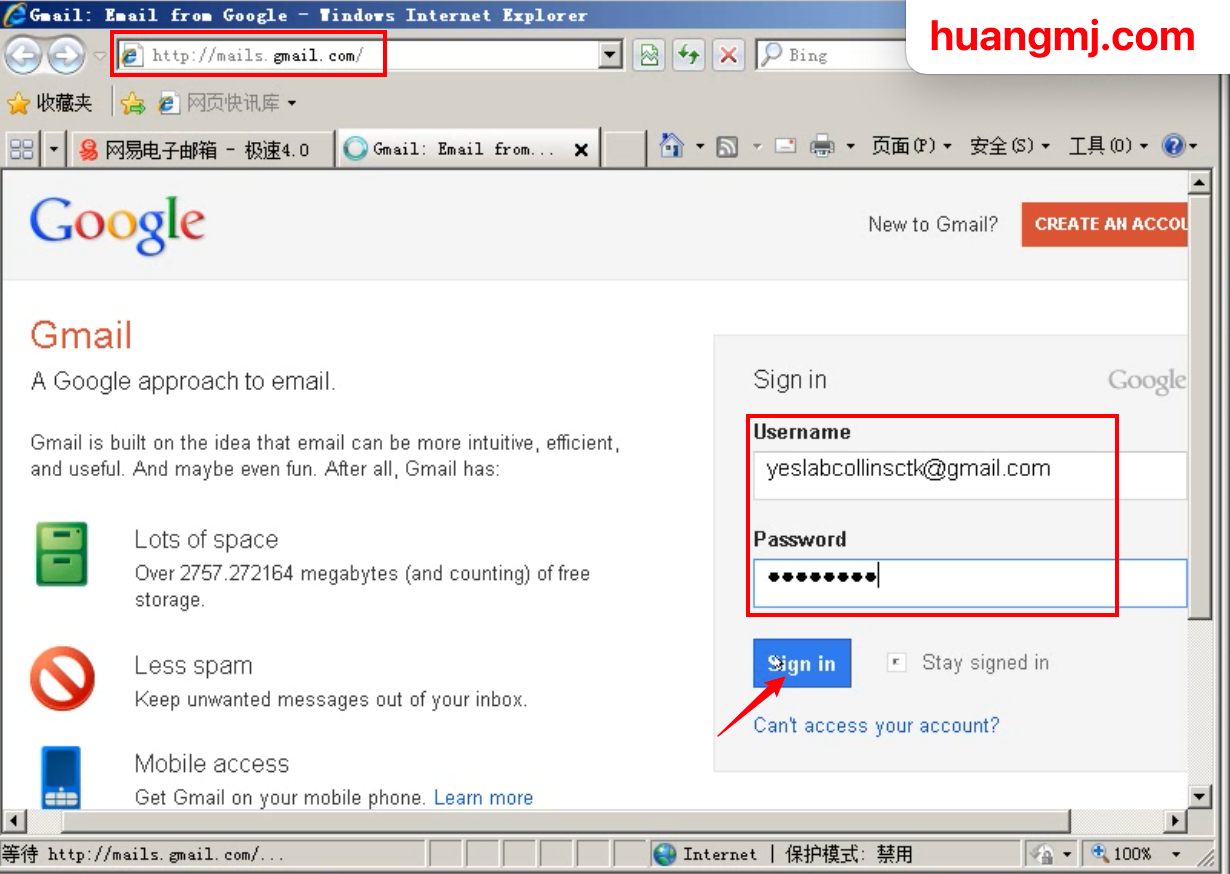Click the compatibility view icon
Screen dimensions: 1230x874
(x=650, y=55)
